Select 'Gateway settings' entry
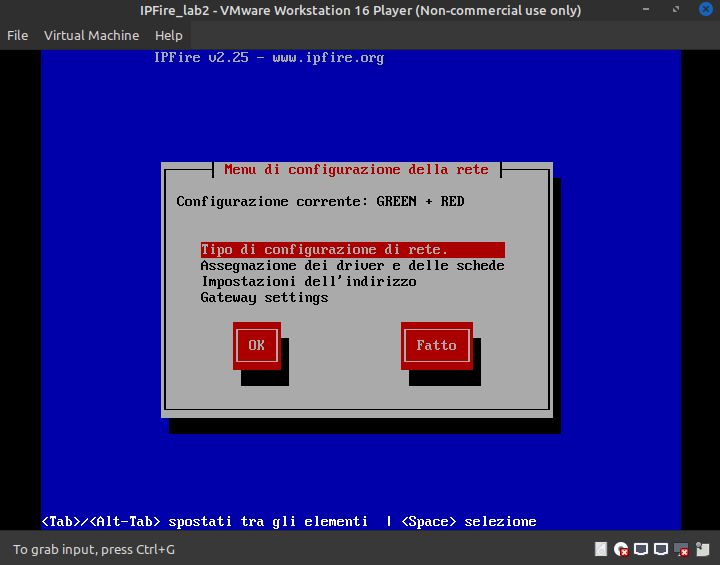This screenshot has height=565, width=720. pyautogui.click(x=264, y=298)
